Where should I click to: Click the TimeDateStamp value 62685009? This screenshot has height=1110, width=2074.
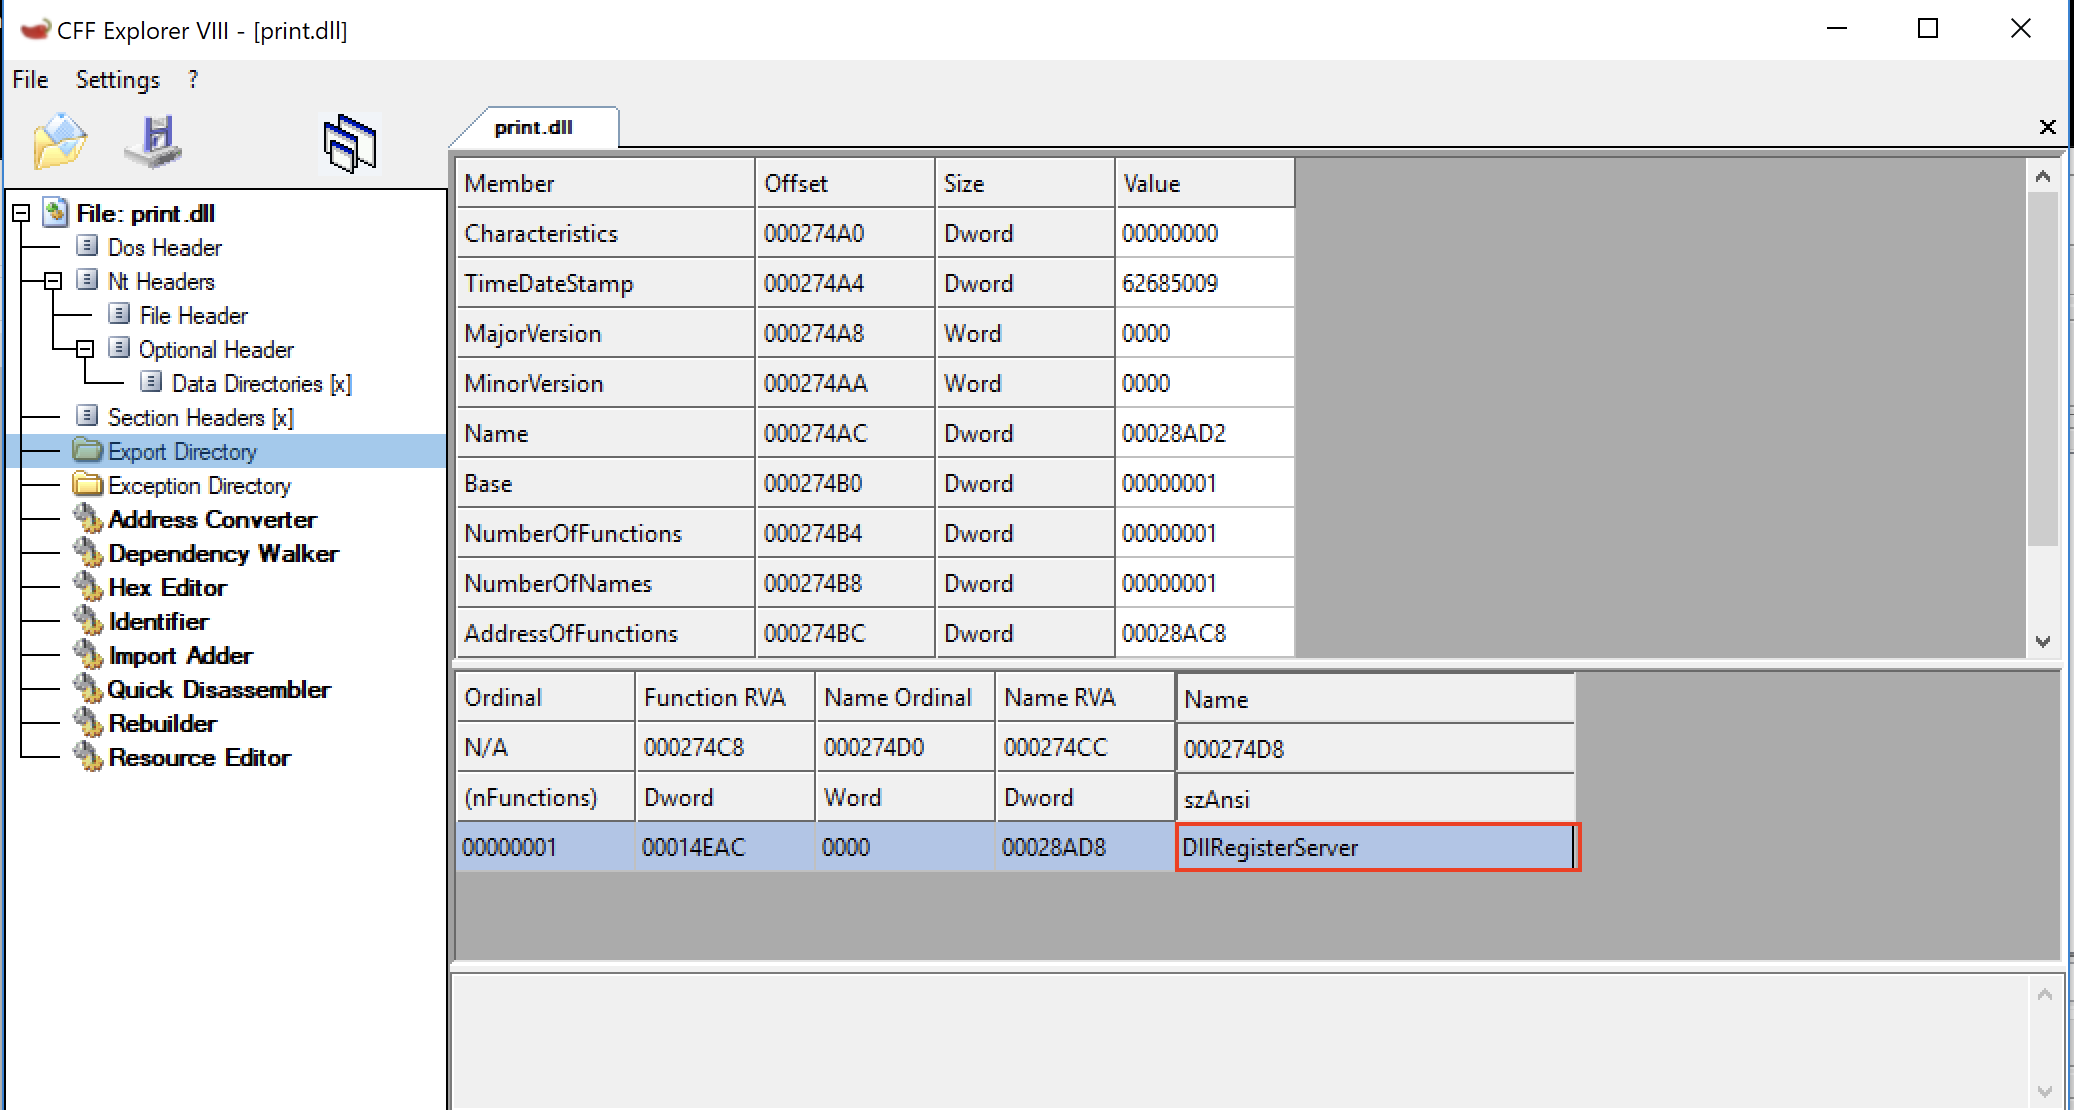point(1205,283)
